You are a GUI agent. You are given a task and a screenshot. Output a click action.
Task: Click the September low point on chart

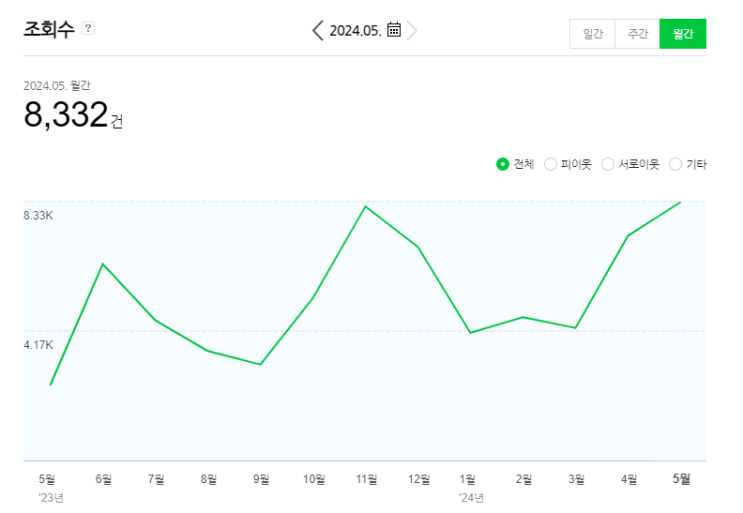click(x=260, y=364)
